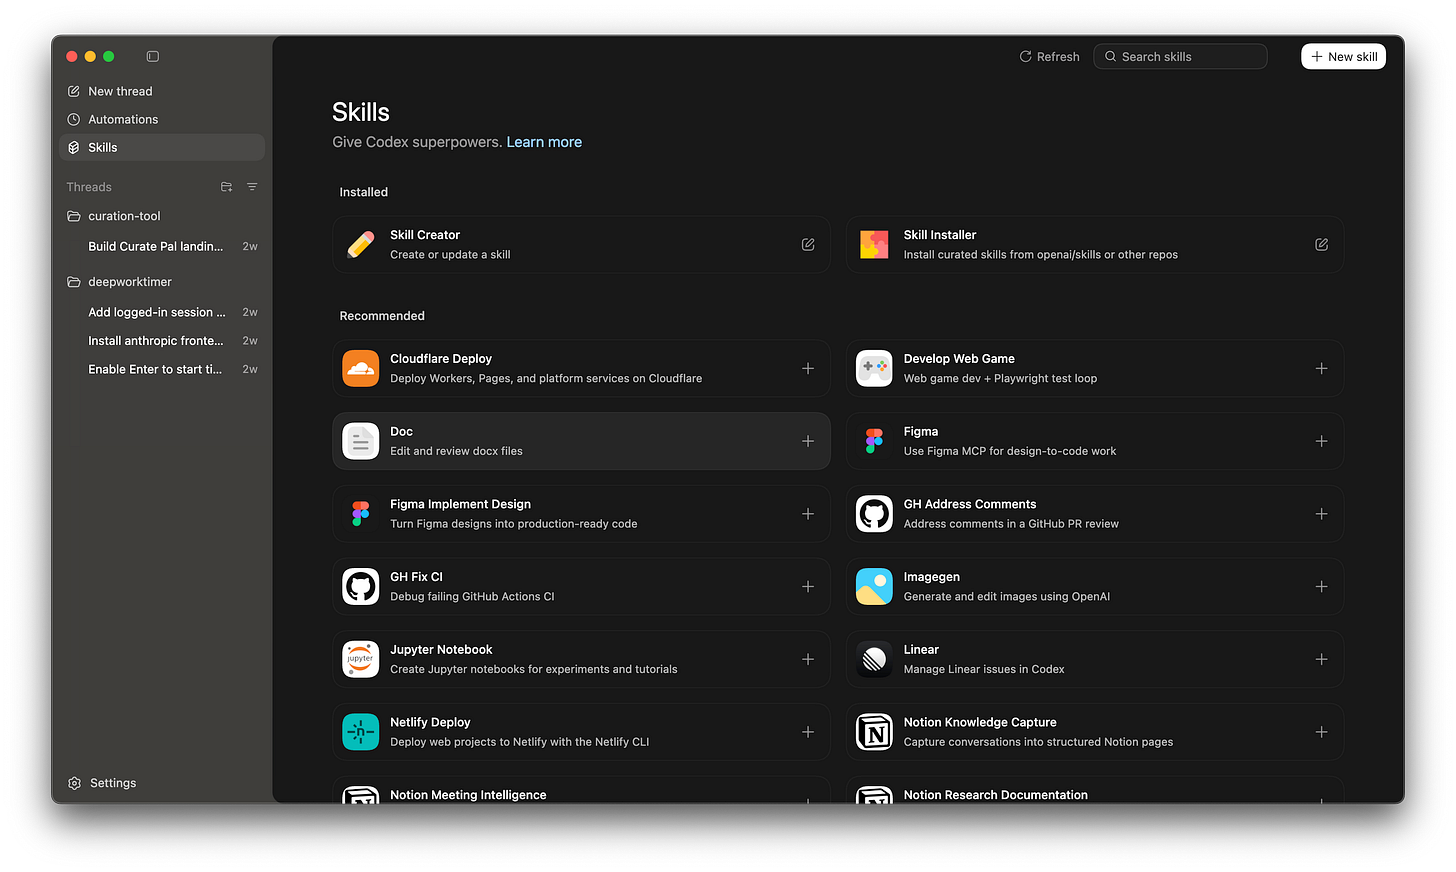This screenshot has width=1456, height=872.
Task: Click the GH Fix CI GitHub logo
Action: [361, 587]
